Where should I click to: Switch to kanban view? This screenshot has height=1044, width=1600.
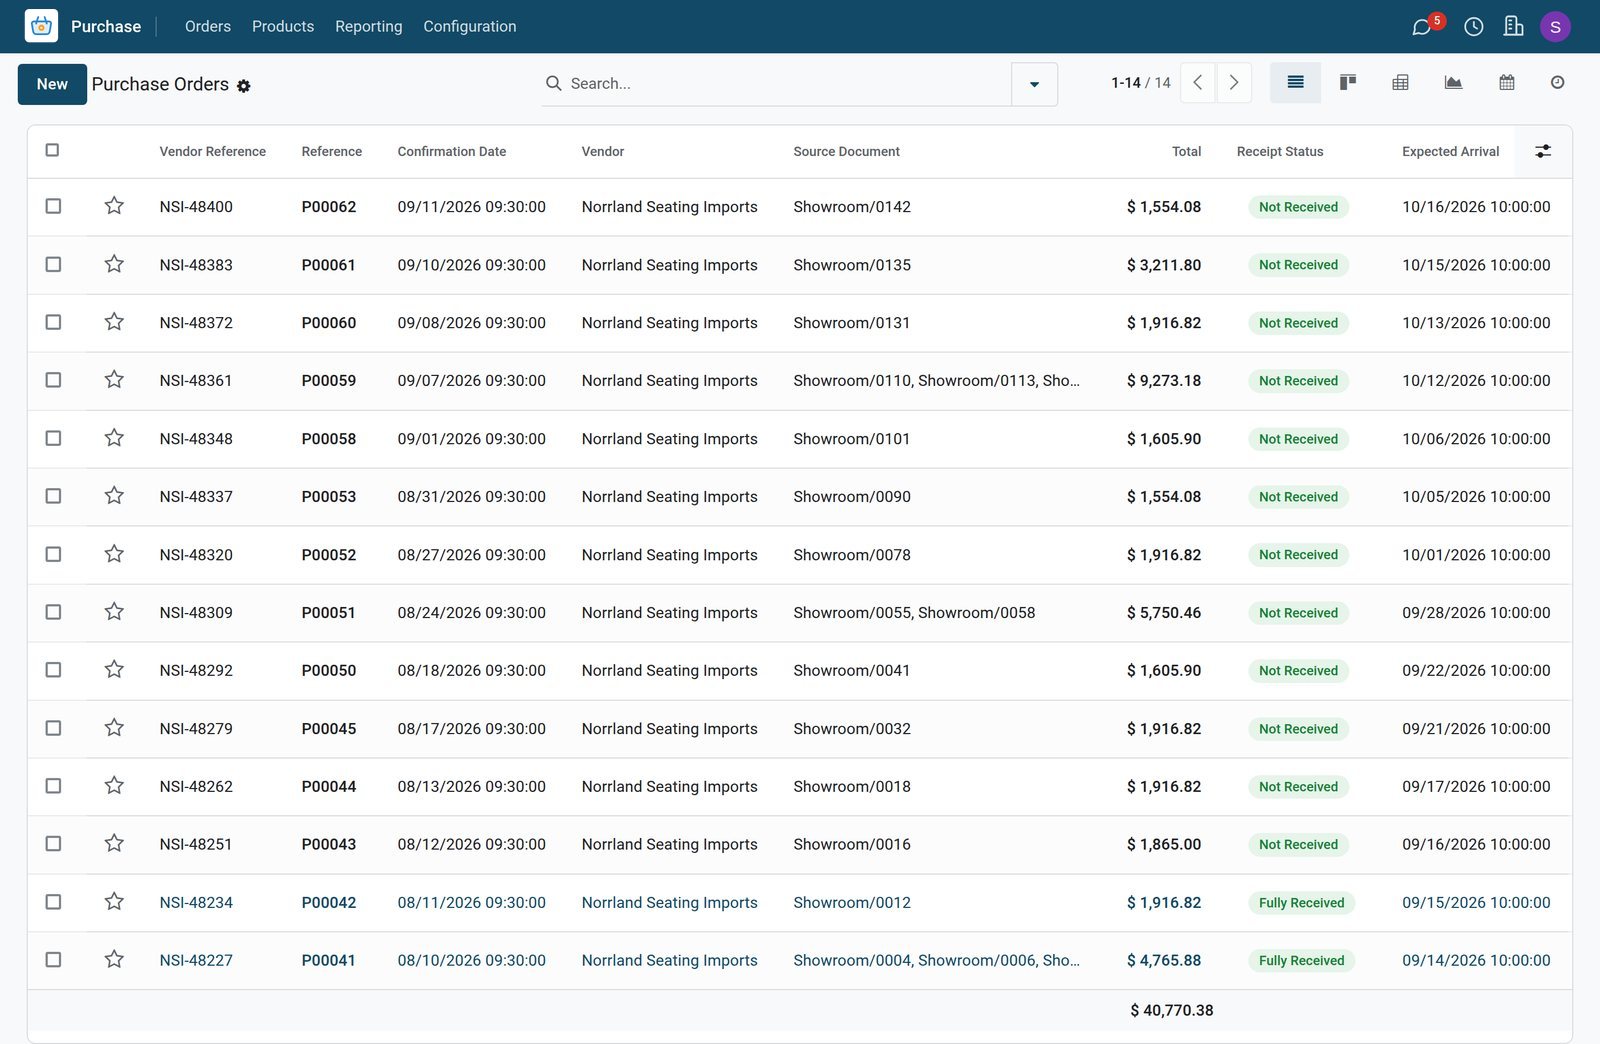click(x=1348, y=83)
